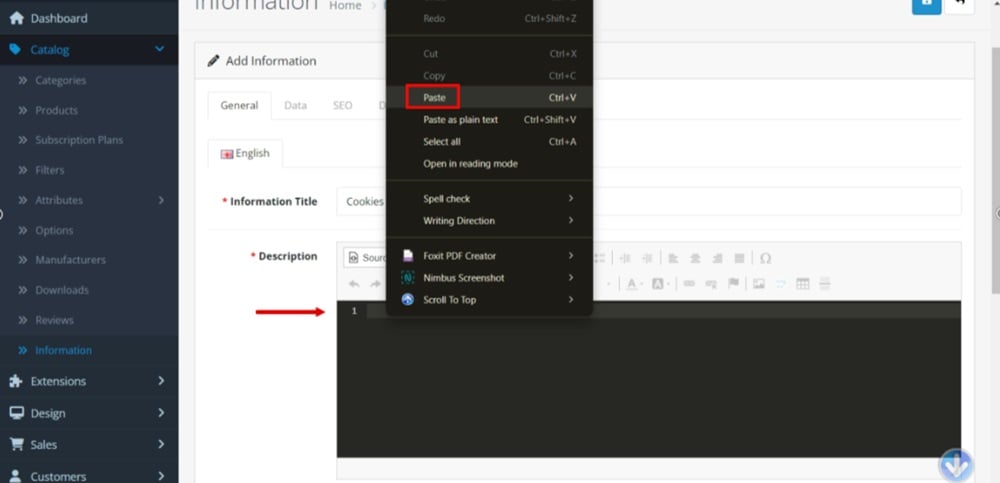Open Nimbus Screenshot submenu
The image size is (1000, 483).
click(490, 278)
